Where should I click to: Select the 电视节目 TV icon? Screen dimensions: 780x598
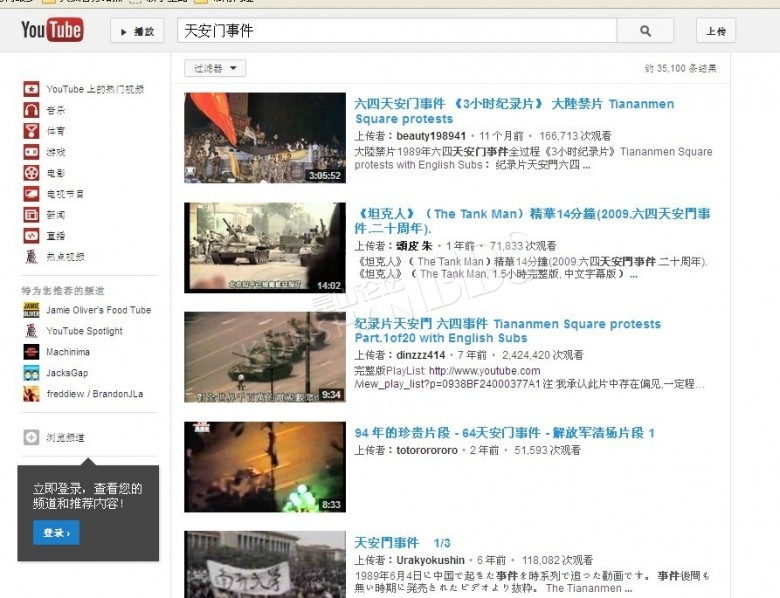click(31, 194)
